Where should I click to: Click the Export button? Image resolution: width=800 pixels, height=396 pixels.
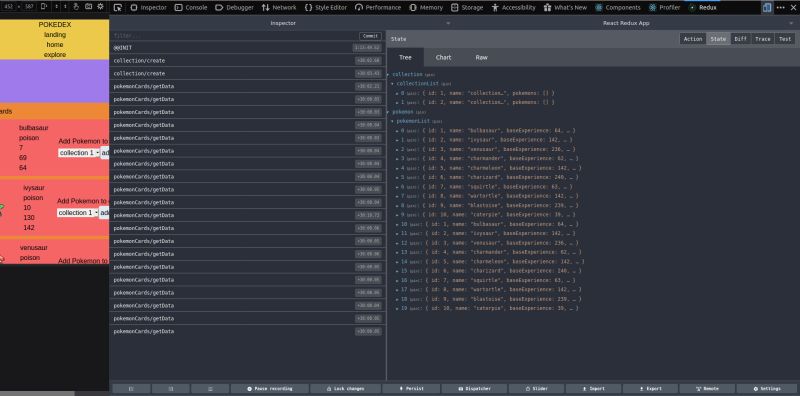(x=651, y=389)
